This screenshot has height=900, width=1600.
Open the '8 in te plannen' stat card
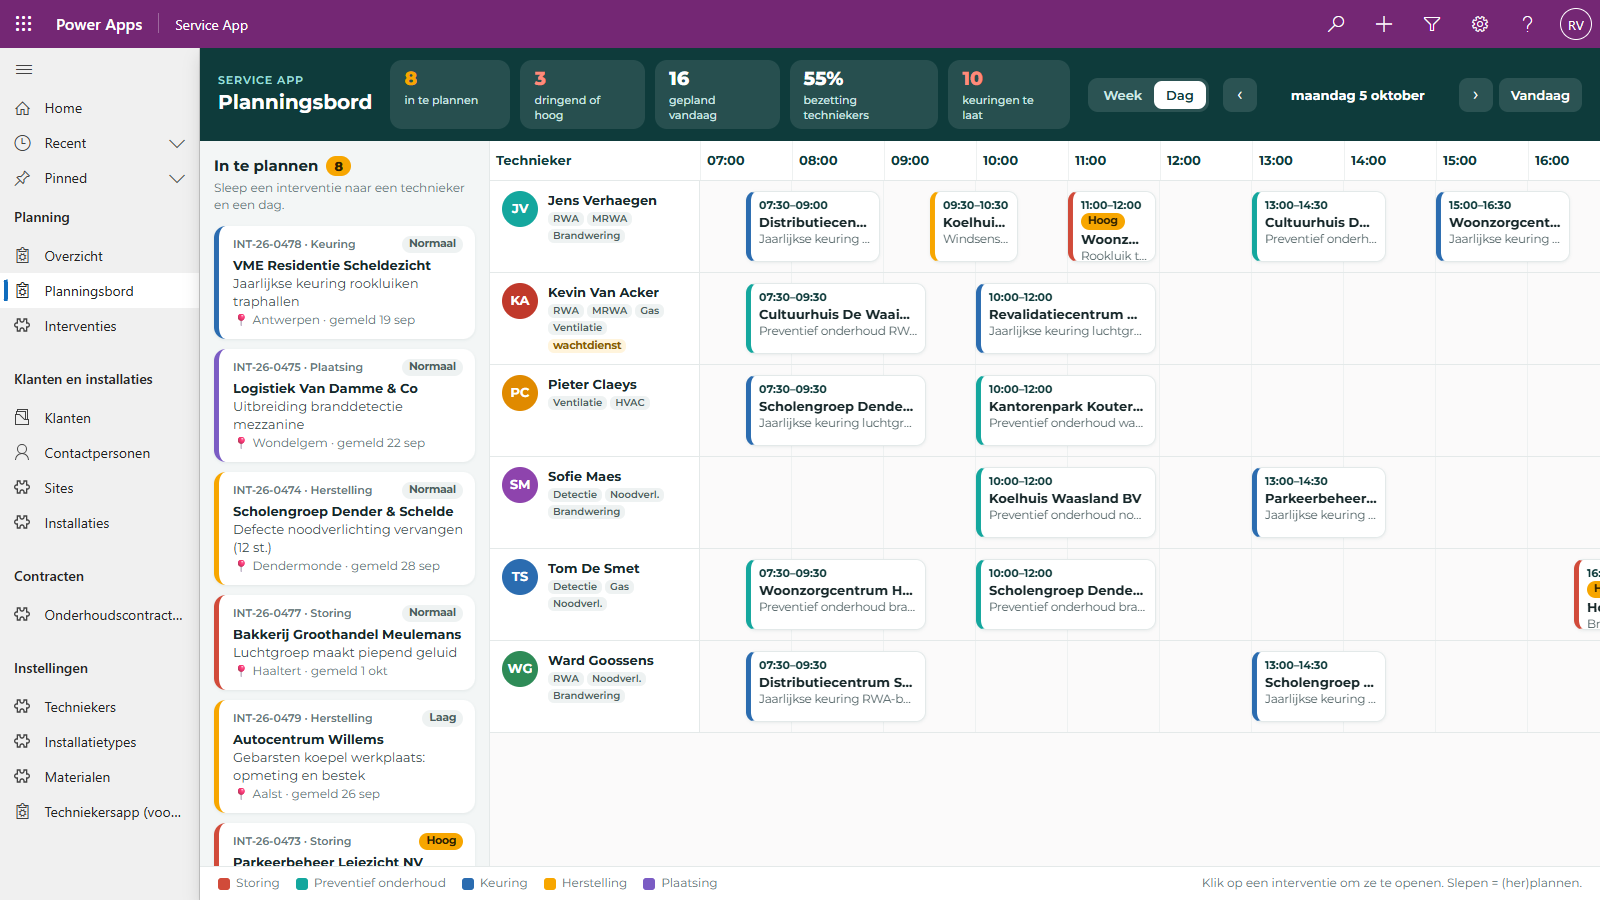pos(450,94)
